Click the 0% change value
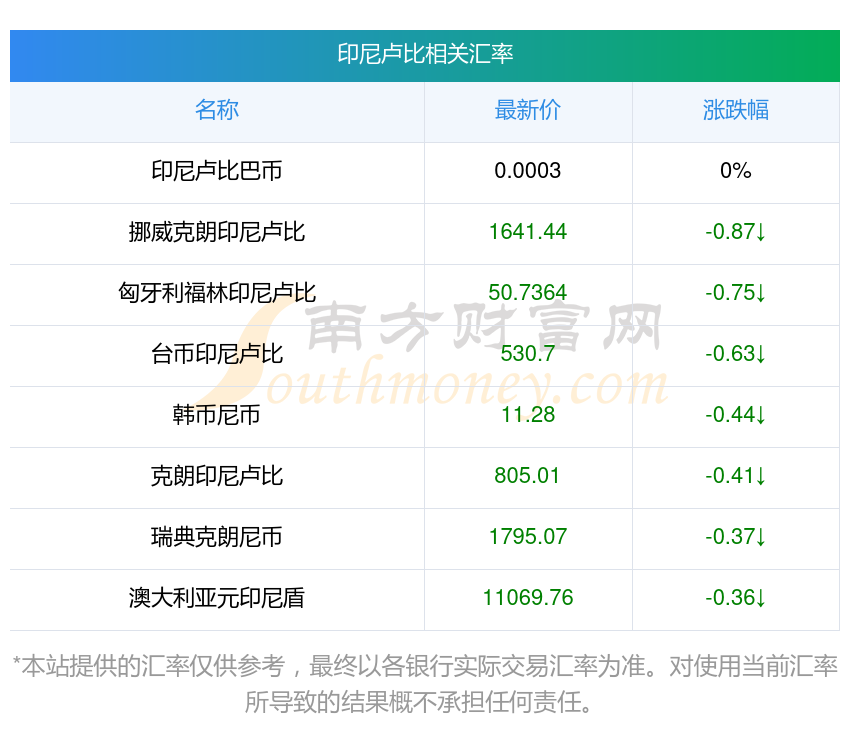The height and width of the screenshot is (733, 850). coord(736,171)
